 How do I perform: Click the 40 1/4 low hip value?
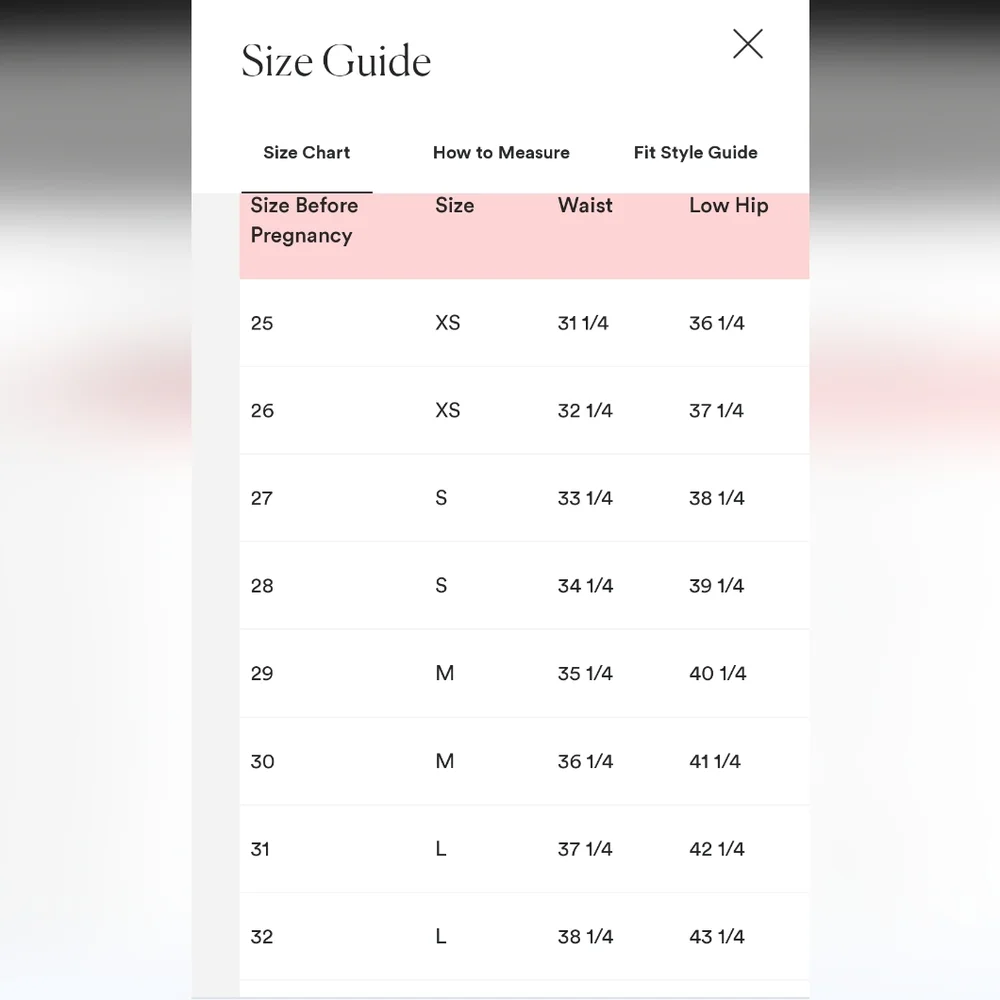[x=717, y=674]
